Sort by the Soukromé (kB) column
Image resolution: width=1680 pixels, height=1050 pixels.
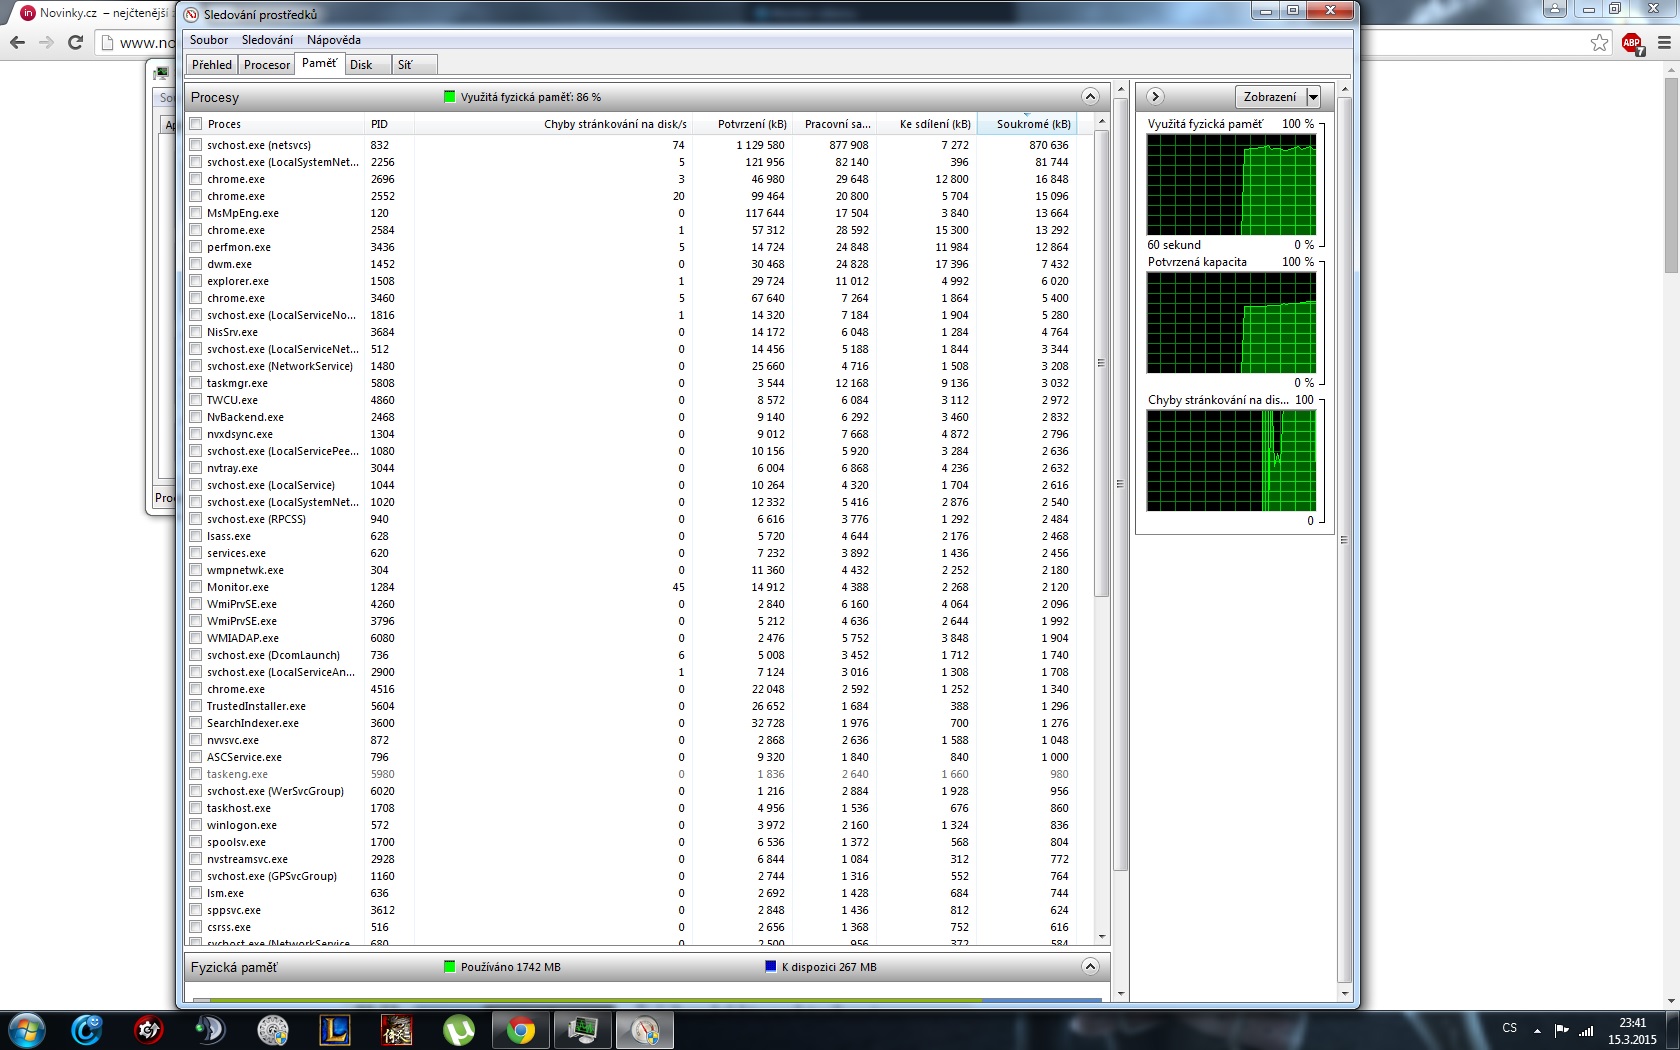click(1026, 124)
